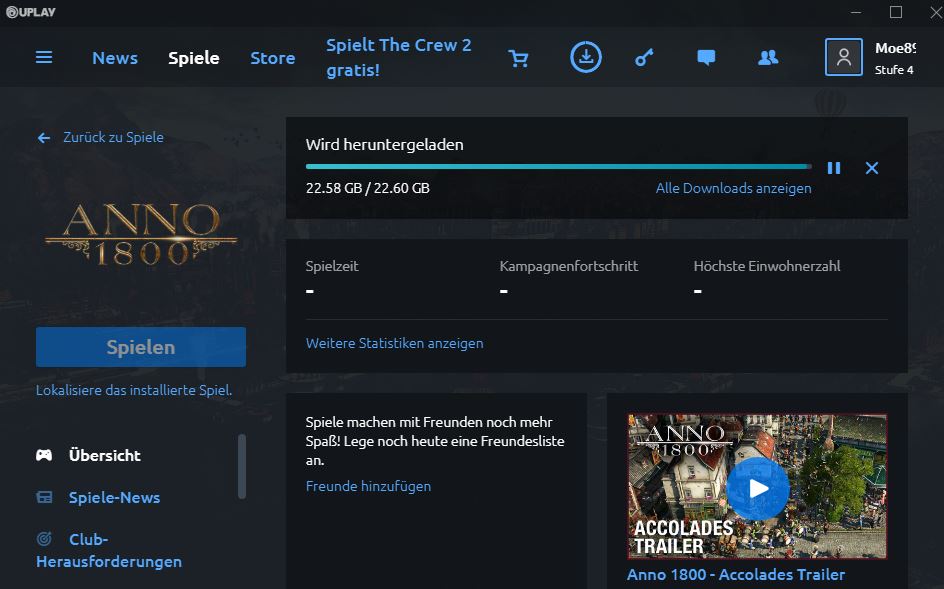The width and height of the screenshot is (944, 589).
Task: Click the Spielzeit statistic
Action: (332, 266)
